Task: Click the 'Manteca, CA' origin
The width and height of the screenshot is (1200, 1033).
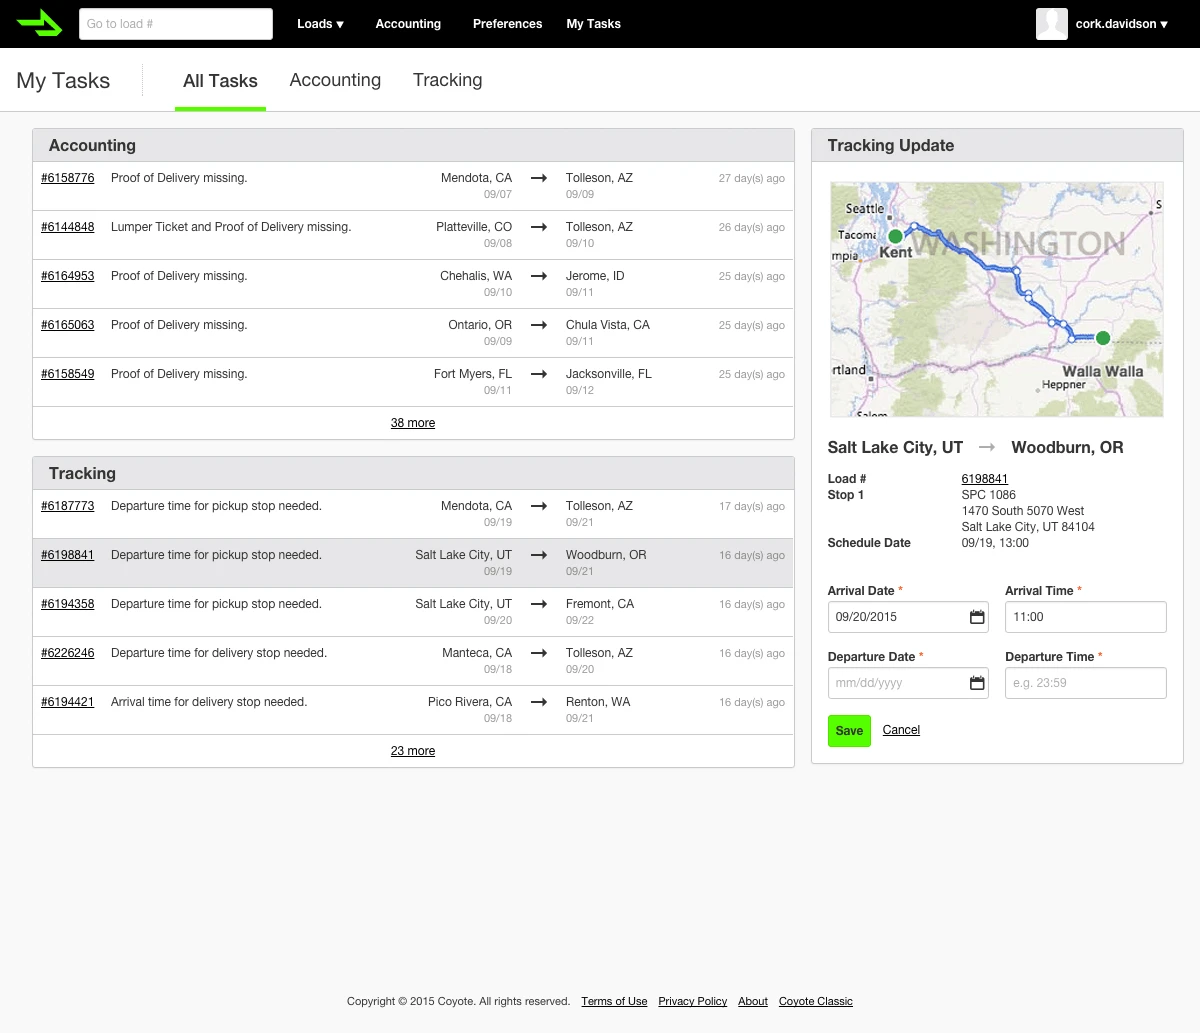Action: coord(477,653)
